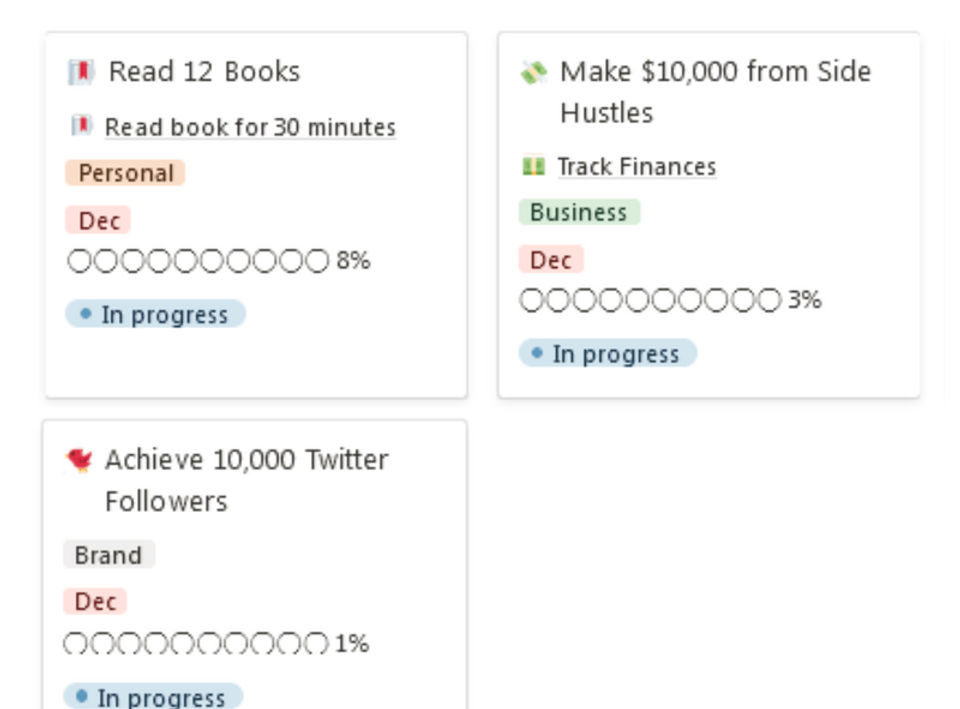
Task: Change In progress status on the Side Hustles card
Action: [x=607, y=353]
